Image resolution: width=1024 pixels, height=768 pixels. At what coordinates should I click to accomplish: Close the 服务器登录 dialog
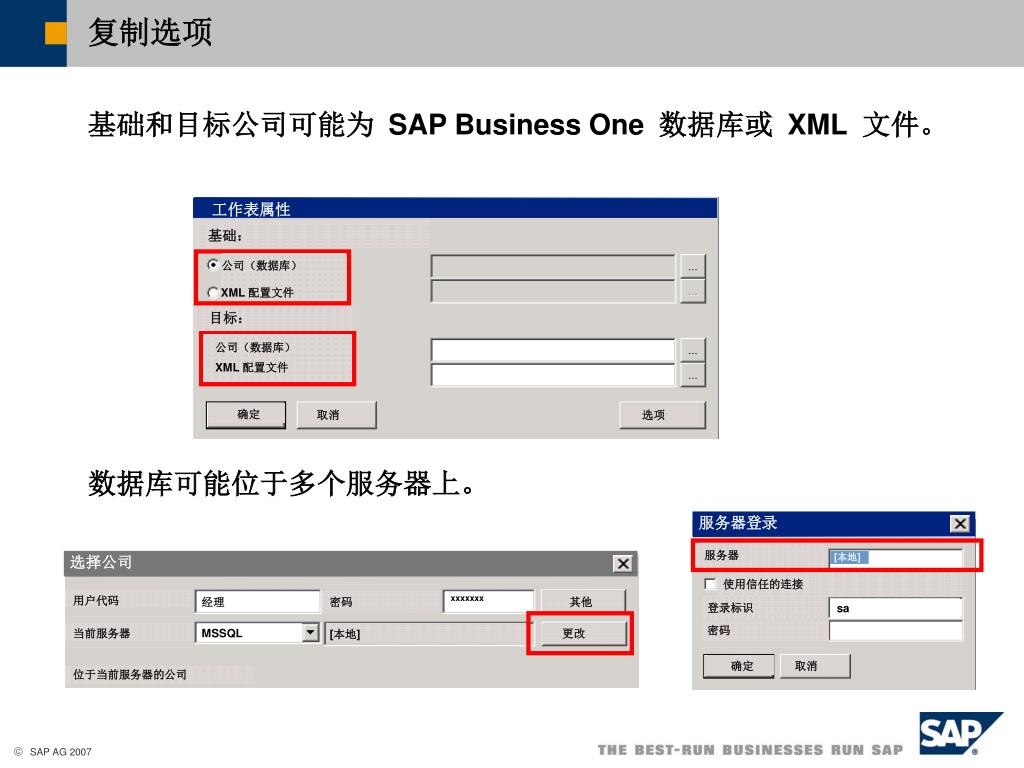[959, 524]
